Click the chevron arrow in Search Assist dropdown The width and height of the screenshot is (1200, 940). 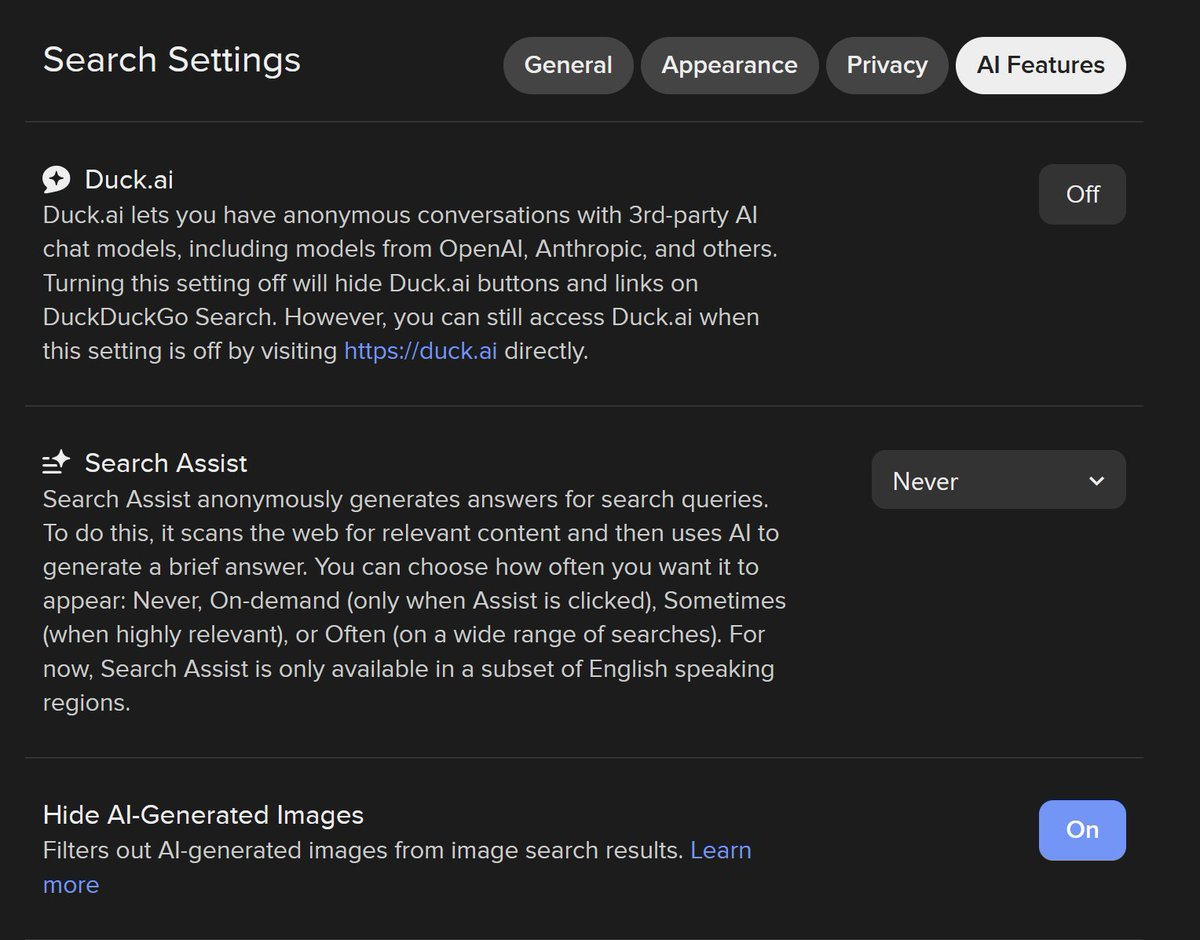(1096, 481)
